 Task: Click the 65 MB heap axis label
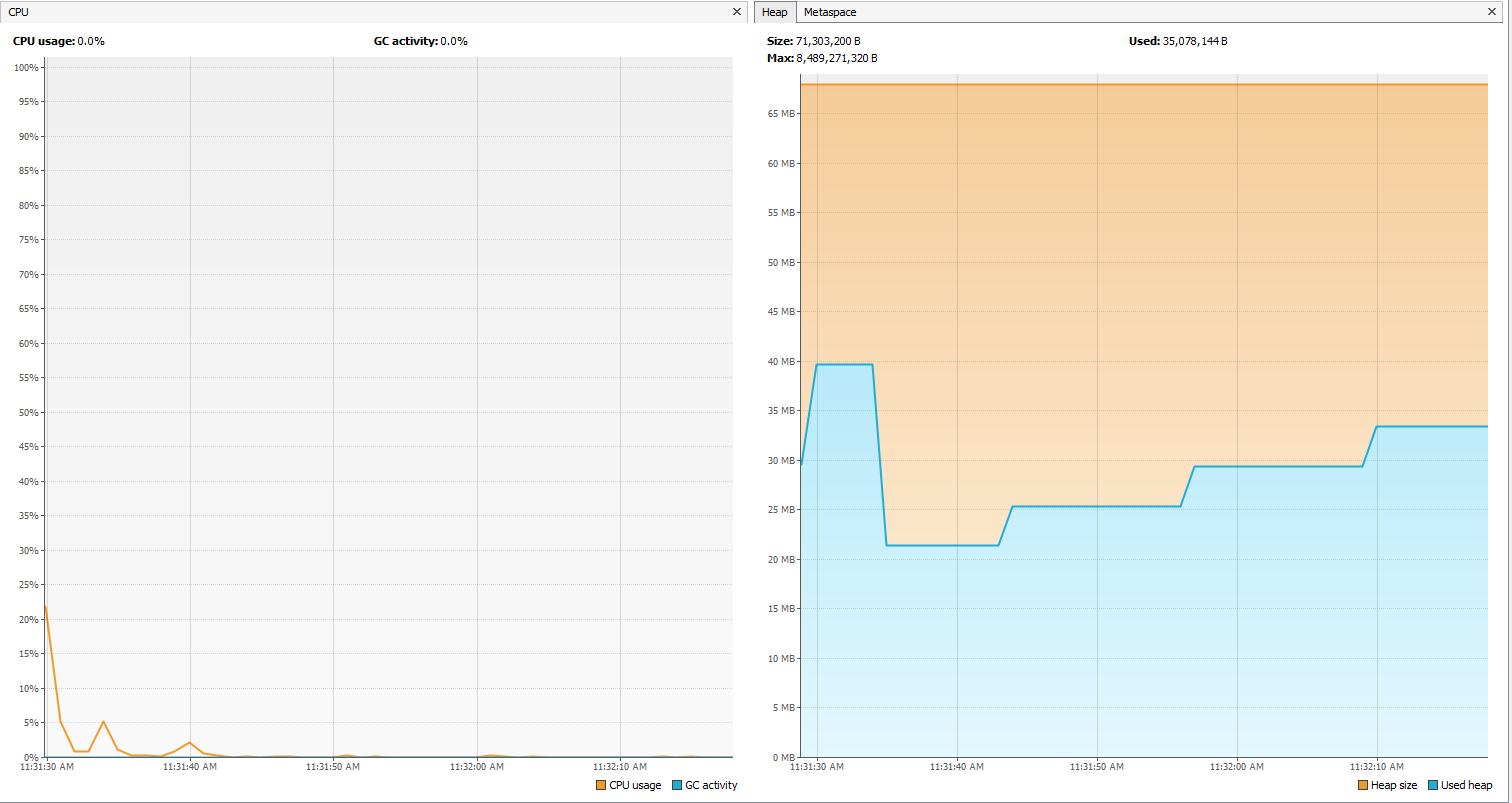[x=782, y=114]
